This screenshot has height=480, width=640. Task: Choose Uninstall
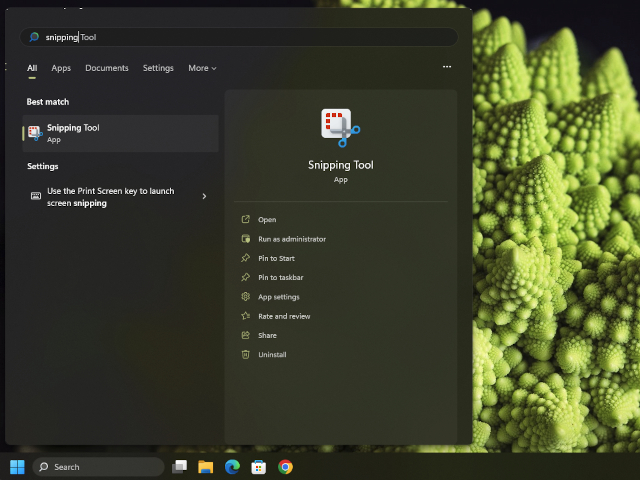pyautogui.click(x=272, y=355)
